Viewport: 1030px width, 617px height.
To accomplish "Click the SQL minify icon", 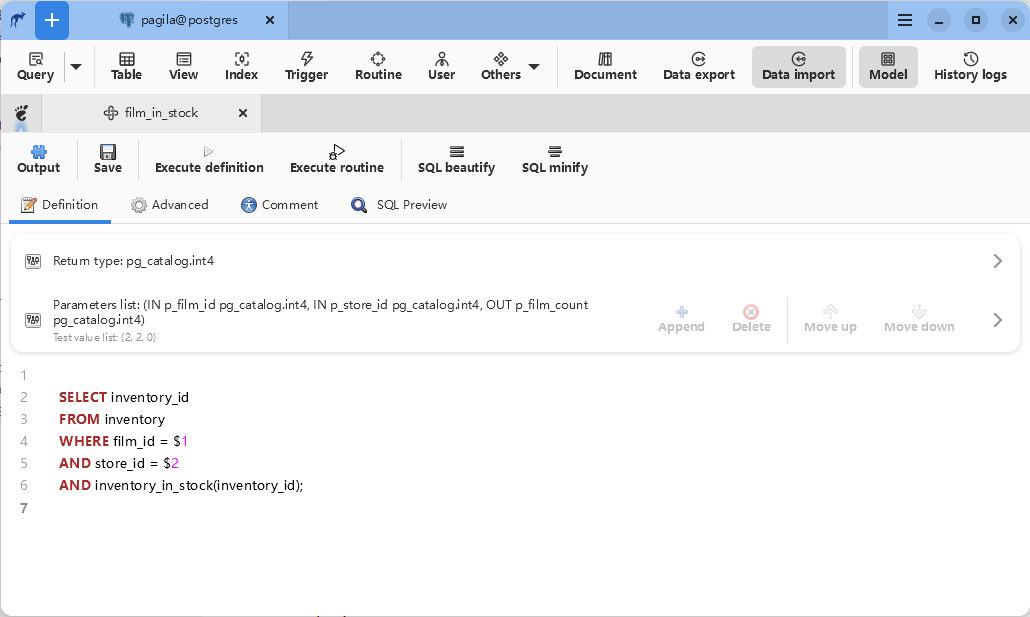I will [x=554, y=152].
